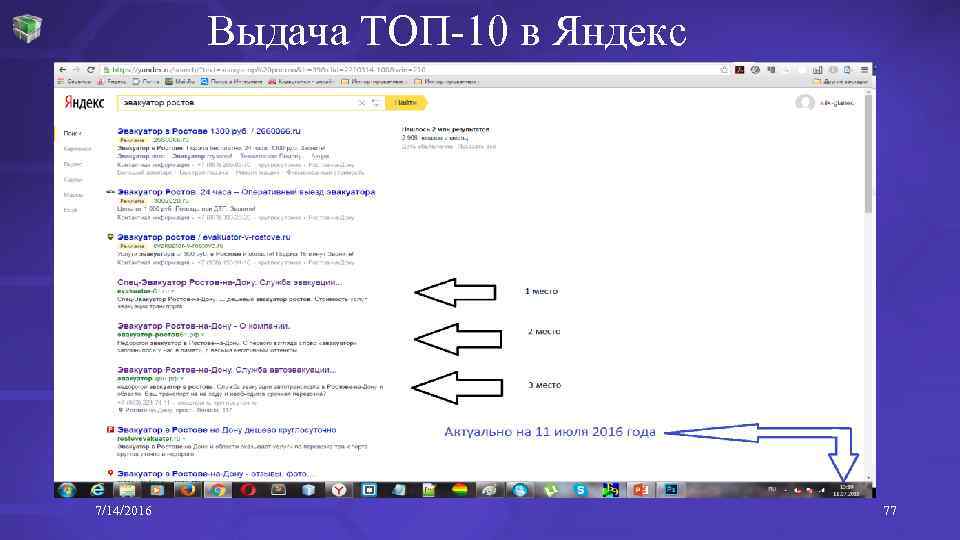Select the Поиск tab in left sidebar
Image resolution: width=960 pixels, height=540 pixels.
coord(72,133)
